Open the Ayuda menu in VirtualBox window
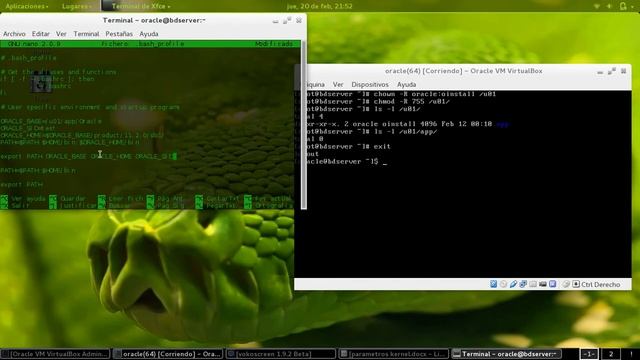The image size is (640, 360). (407, 84)
